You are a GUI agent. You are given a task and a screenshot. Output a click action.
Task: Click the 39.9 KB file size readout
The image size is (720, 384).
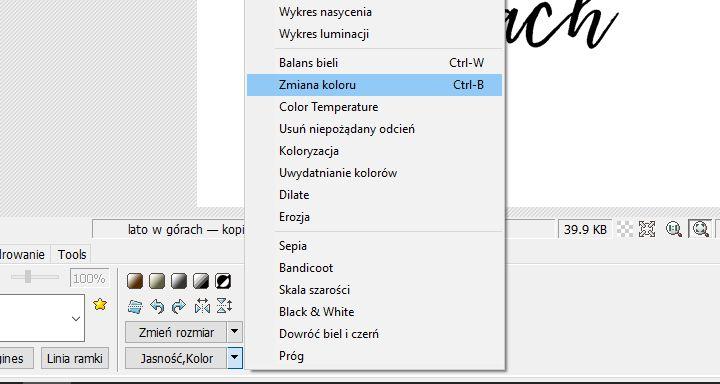[585, 229]
